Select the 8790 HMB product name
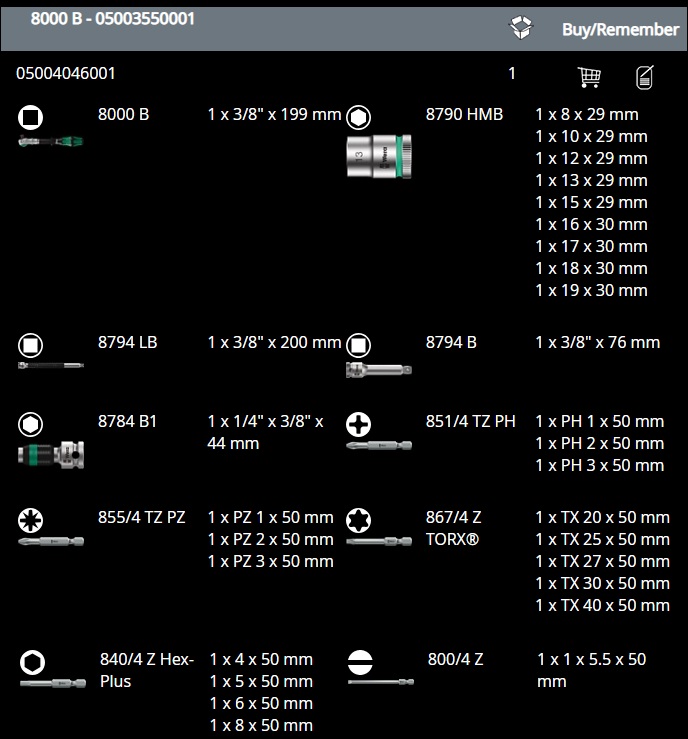Screen dimensions: 688x739 465,115
